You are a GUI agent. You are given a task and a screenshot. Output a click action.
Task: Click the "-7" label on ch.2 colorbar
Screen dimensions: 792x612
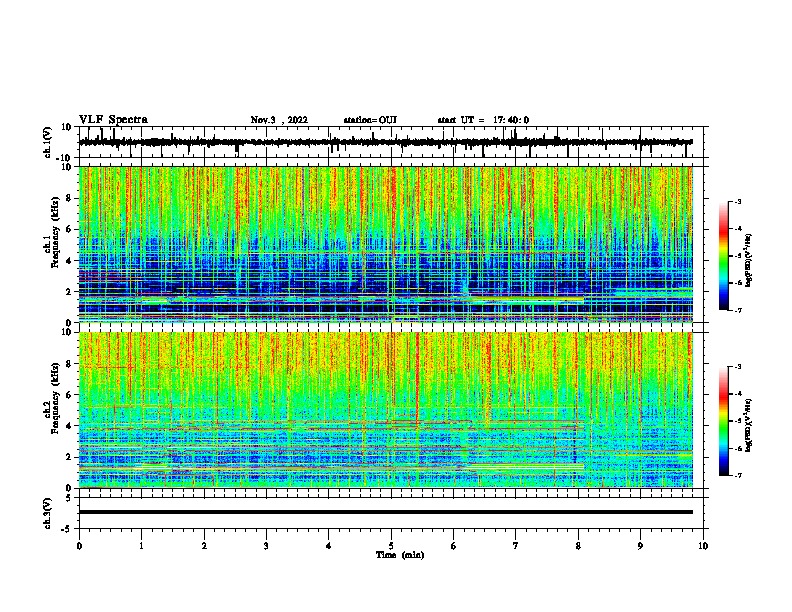[738, 475]
